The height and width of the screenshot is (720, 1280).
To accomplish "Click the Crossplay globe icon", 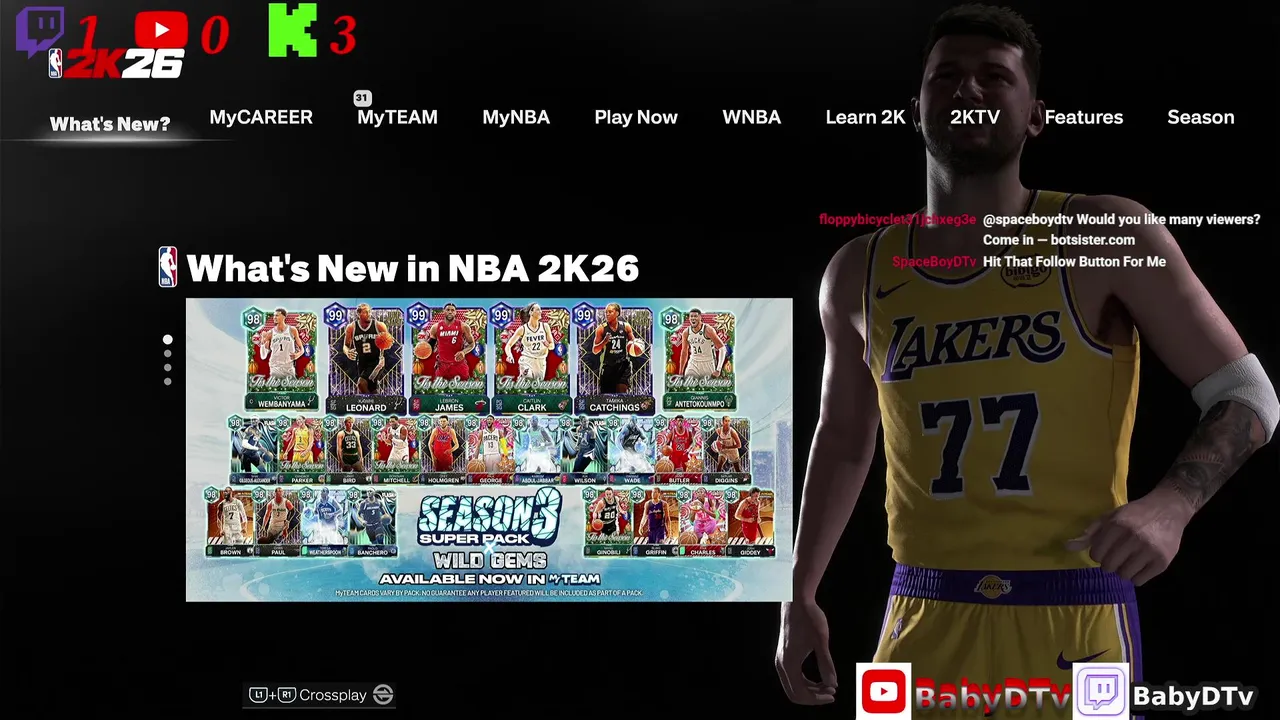I will point(383,695).
